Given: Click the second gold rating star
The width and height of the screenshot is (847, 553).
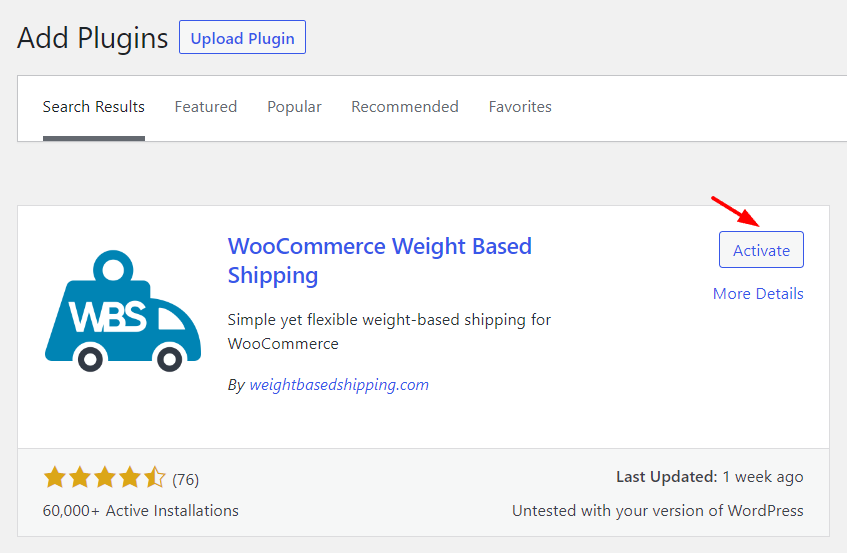Looking at the screenshot, I should 80,478.
